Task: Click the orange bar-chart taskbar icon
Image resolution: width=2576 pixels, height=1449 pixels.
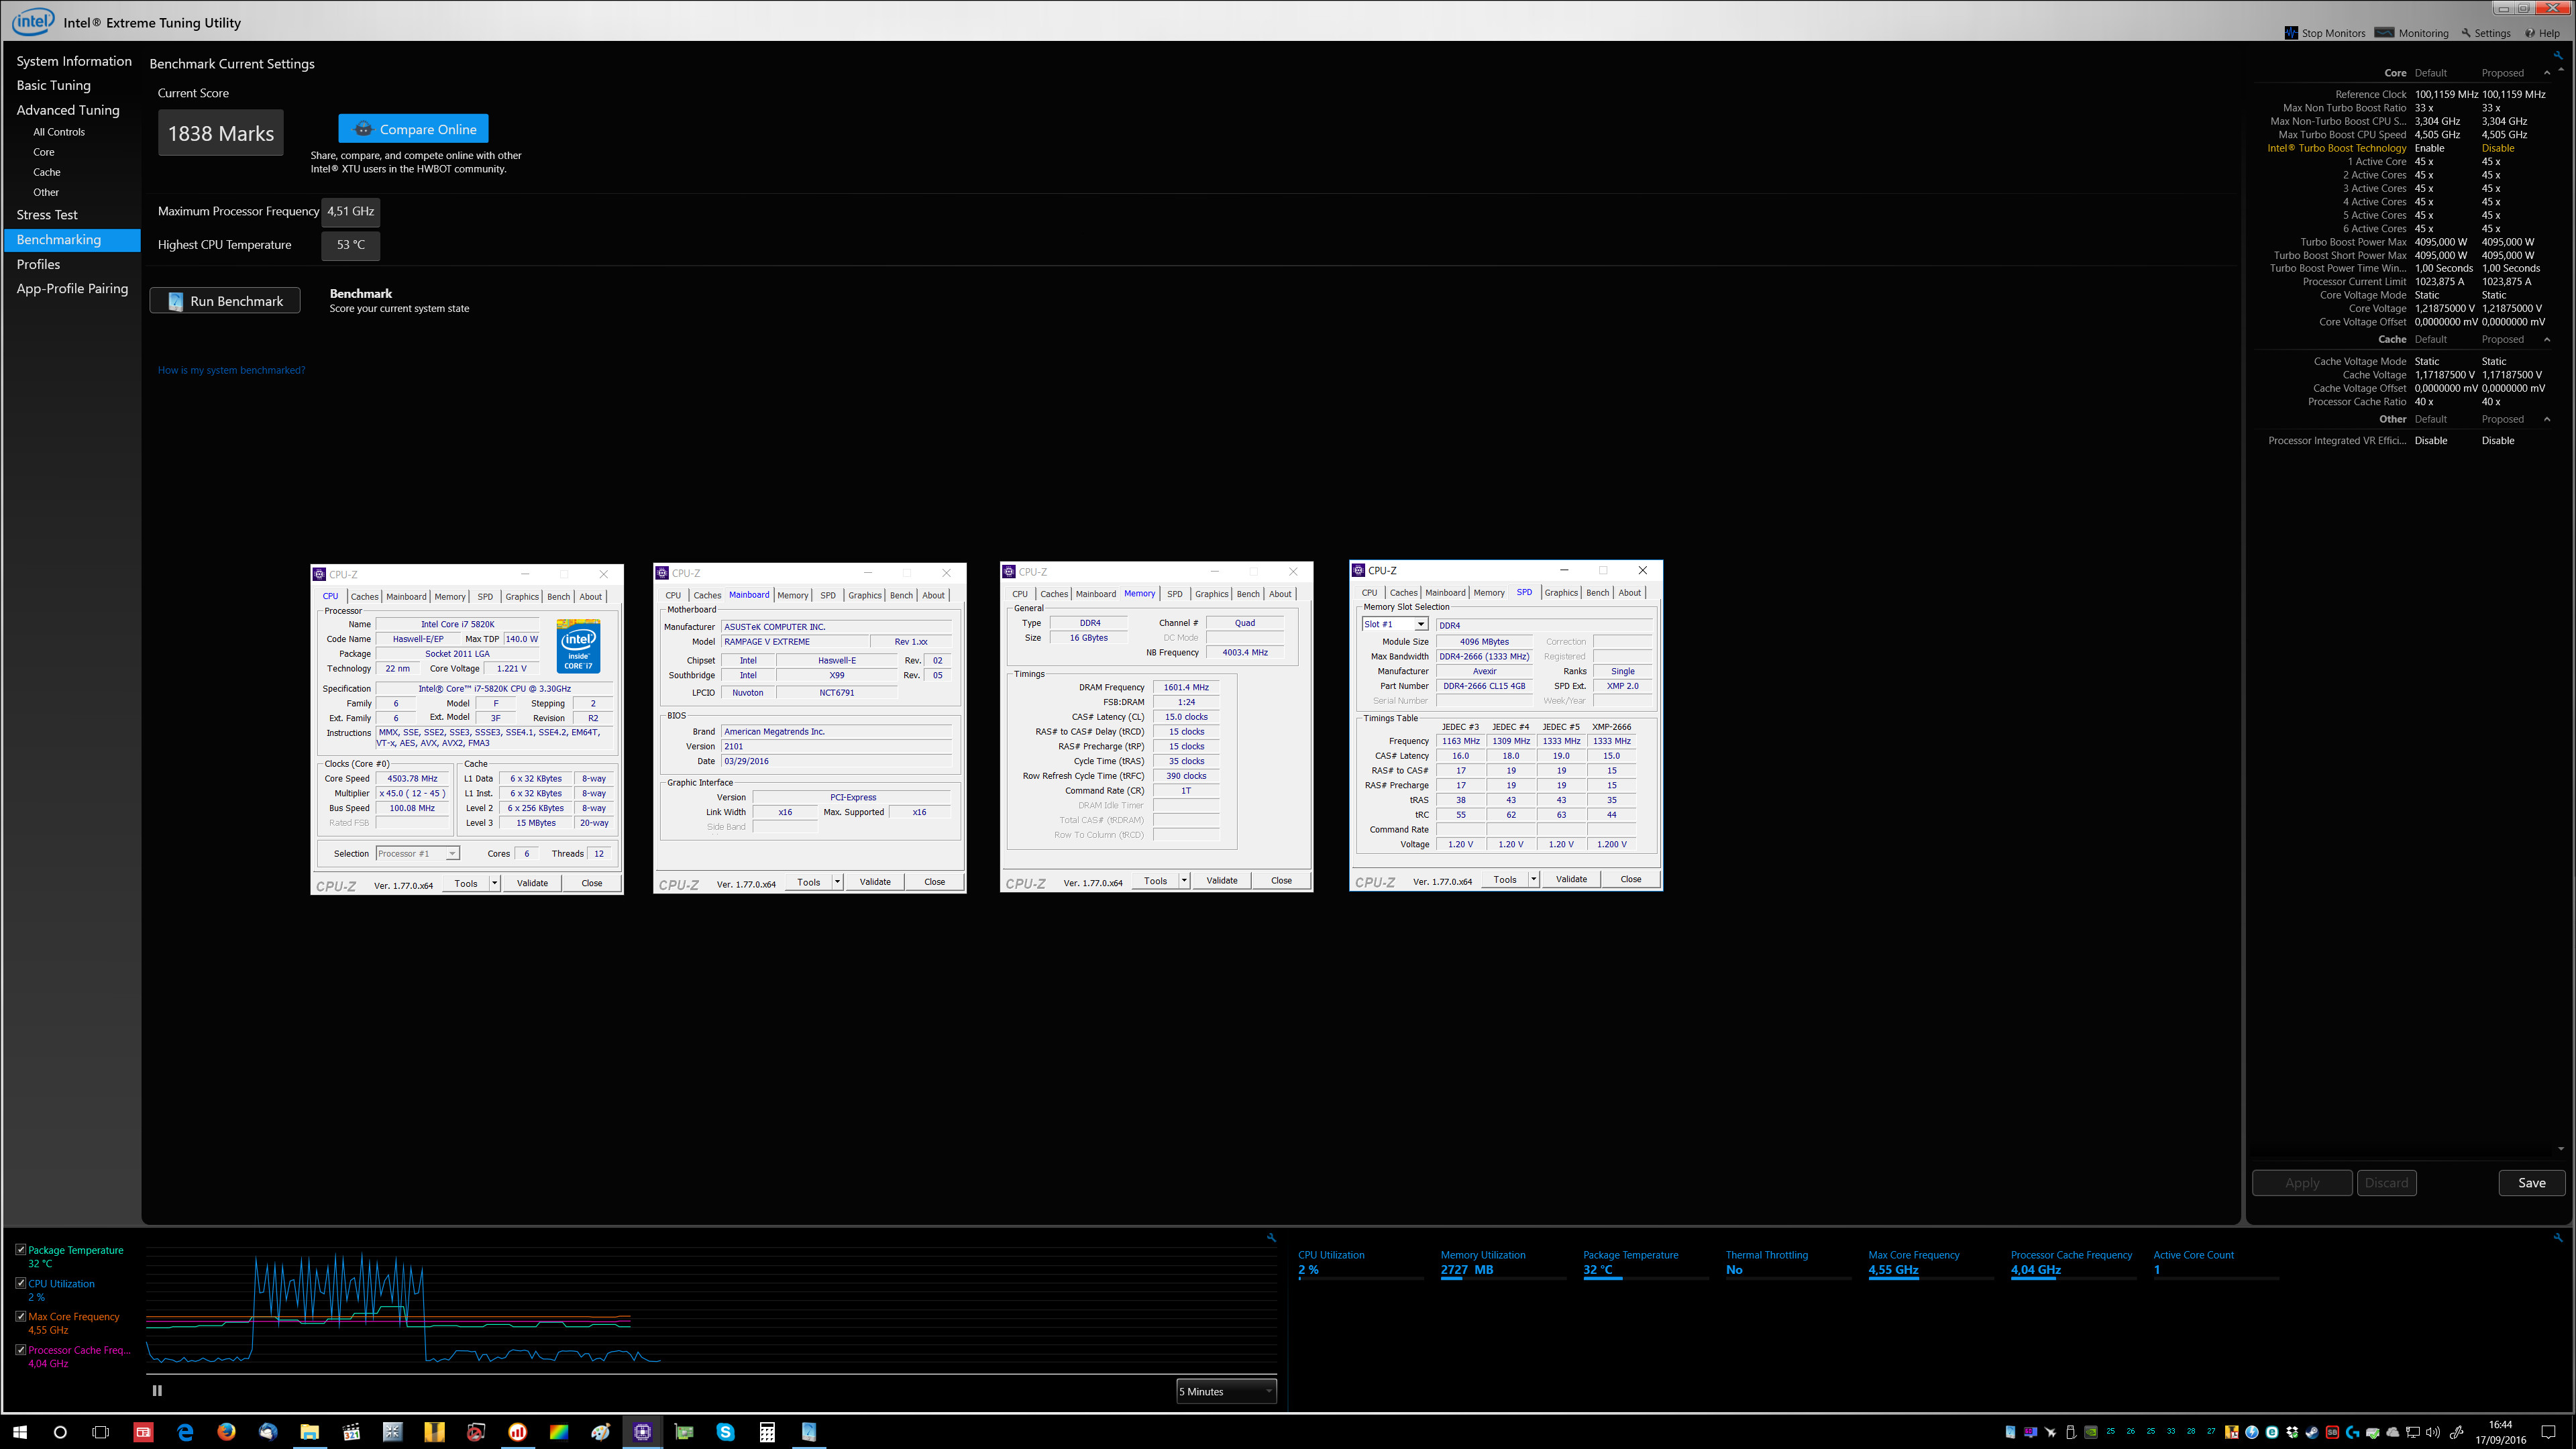Action: point(517,1432)
